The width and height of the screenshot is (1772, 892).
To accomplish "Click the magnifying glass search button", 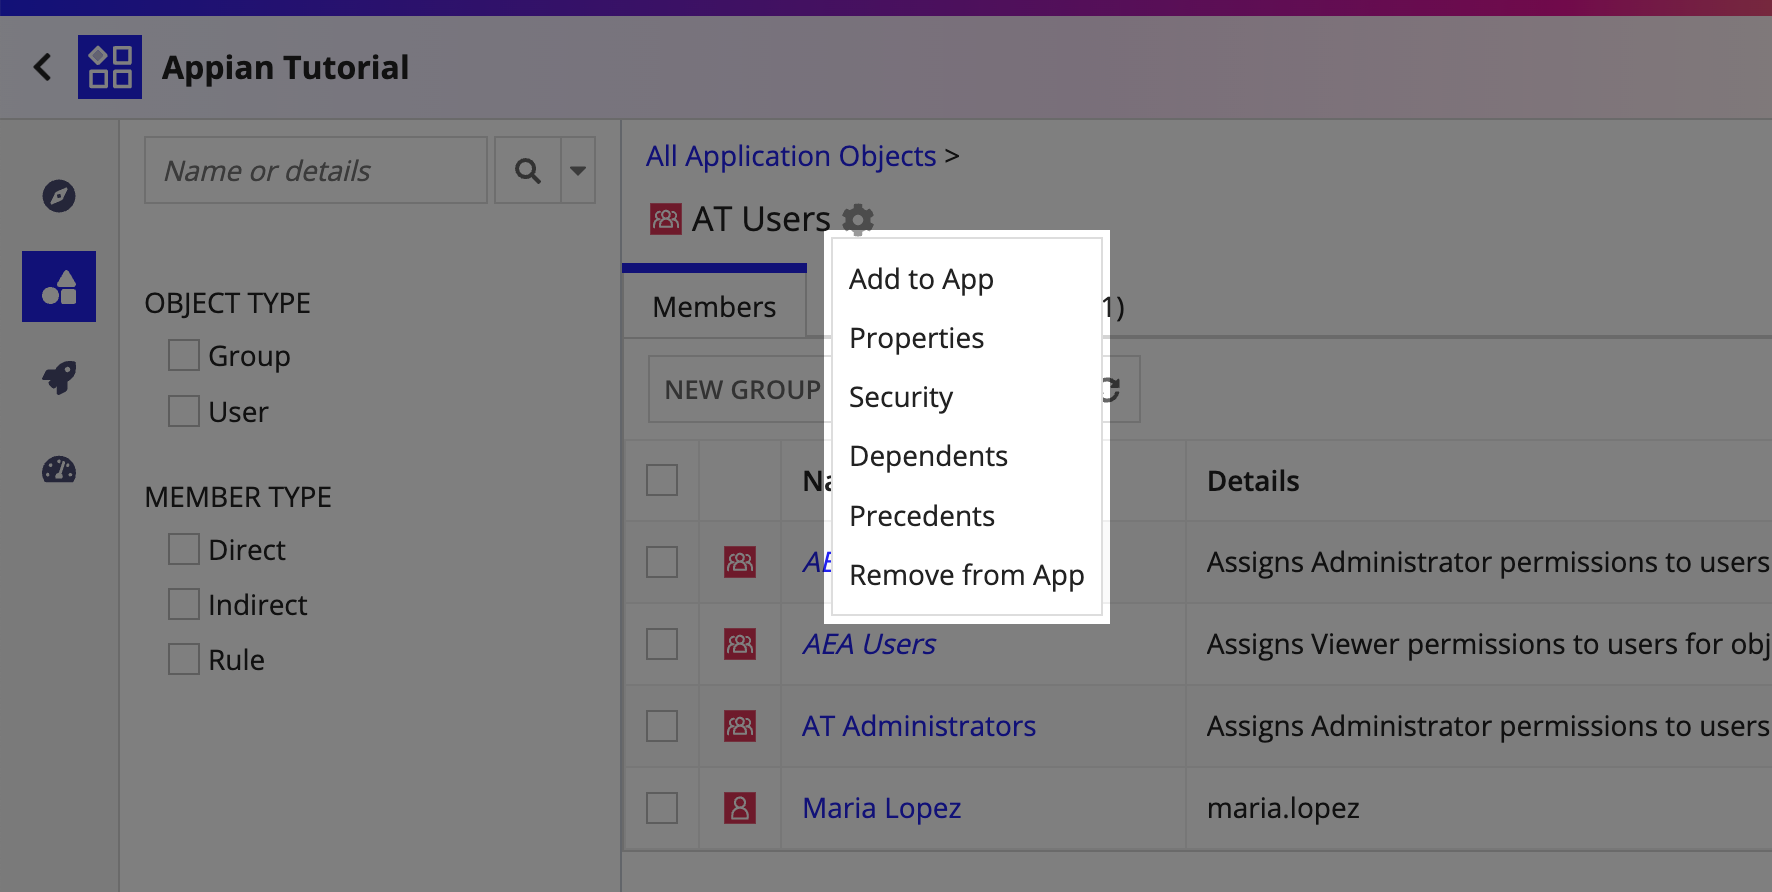I will click(528, 171).
